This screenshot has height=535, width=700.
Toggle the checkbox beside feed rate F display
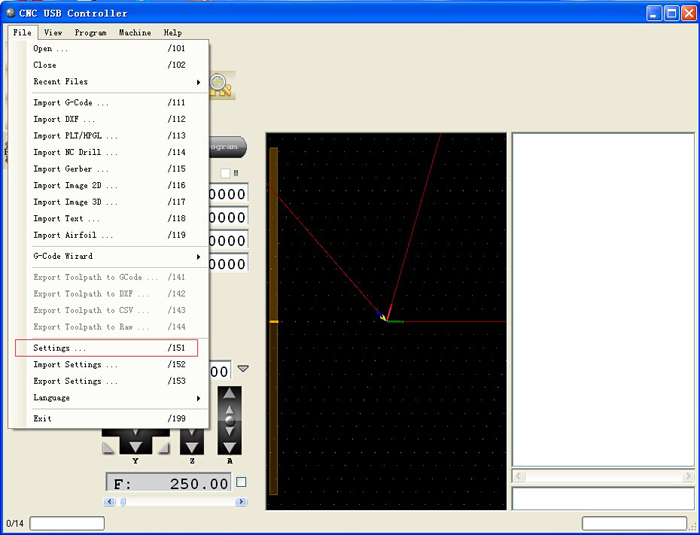pyautogui.click(x=241, y=482)
